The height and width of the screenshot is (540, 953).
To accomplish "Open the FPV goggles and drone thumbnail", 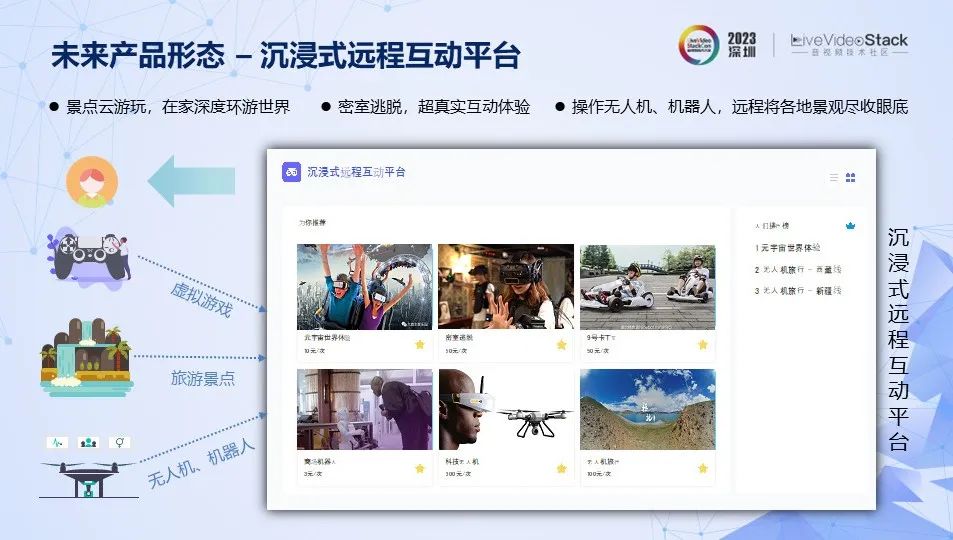I will [506, 409].
